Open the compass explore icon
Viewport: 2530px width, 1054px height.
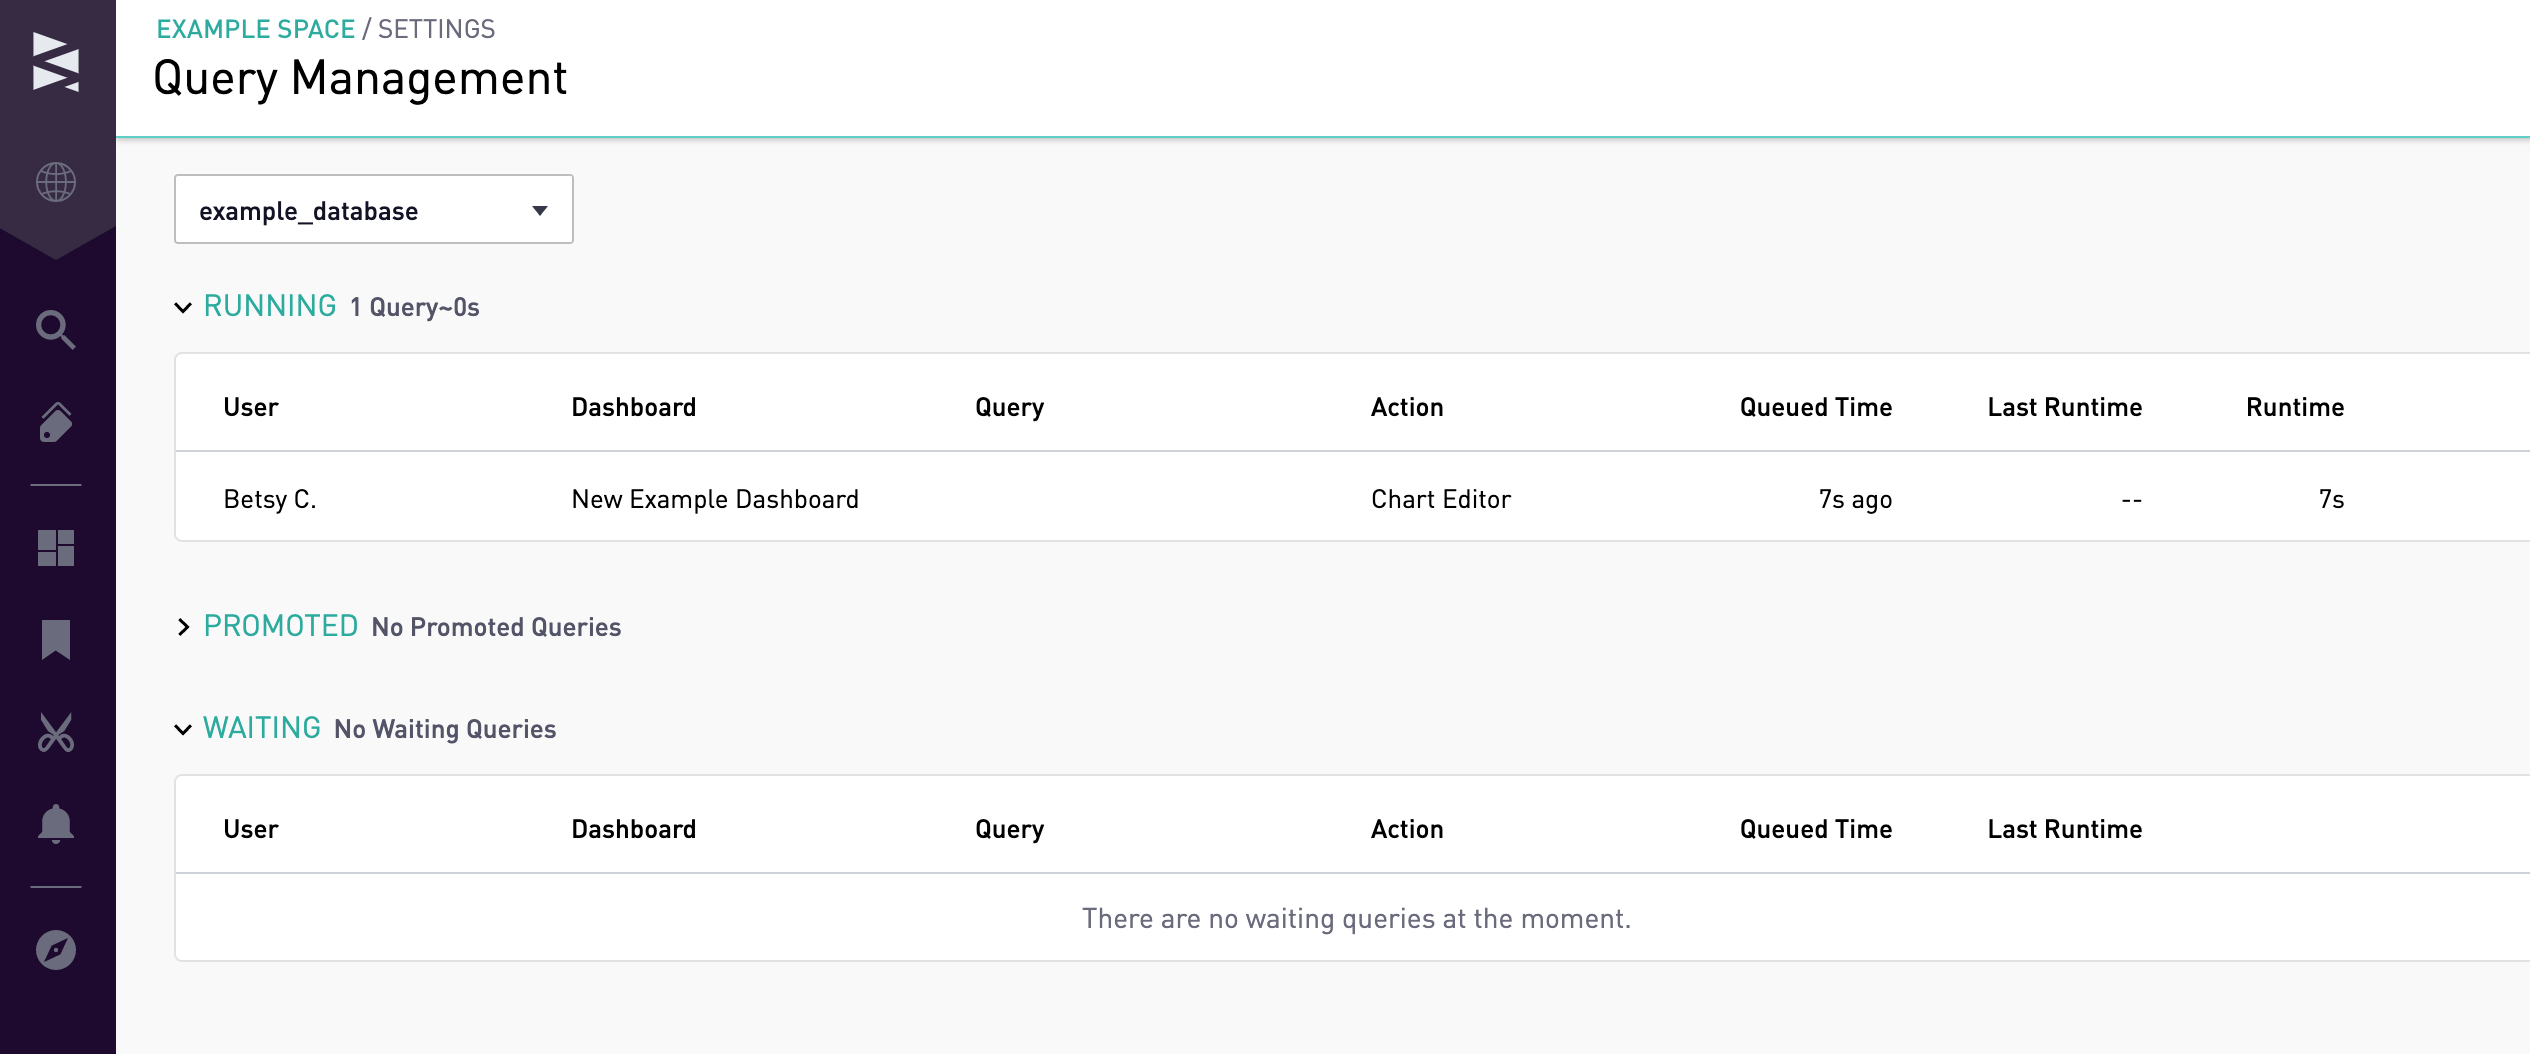coord(56,950)
